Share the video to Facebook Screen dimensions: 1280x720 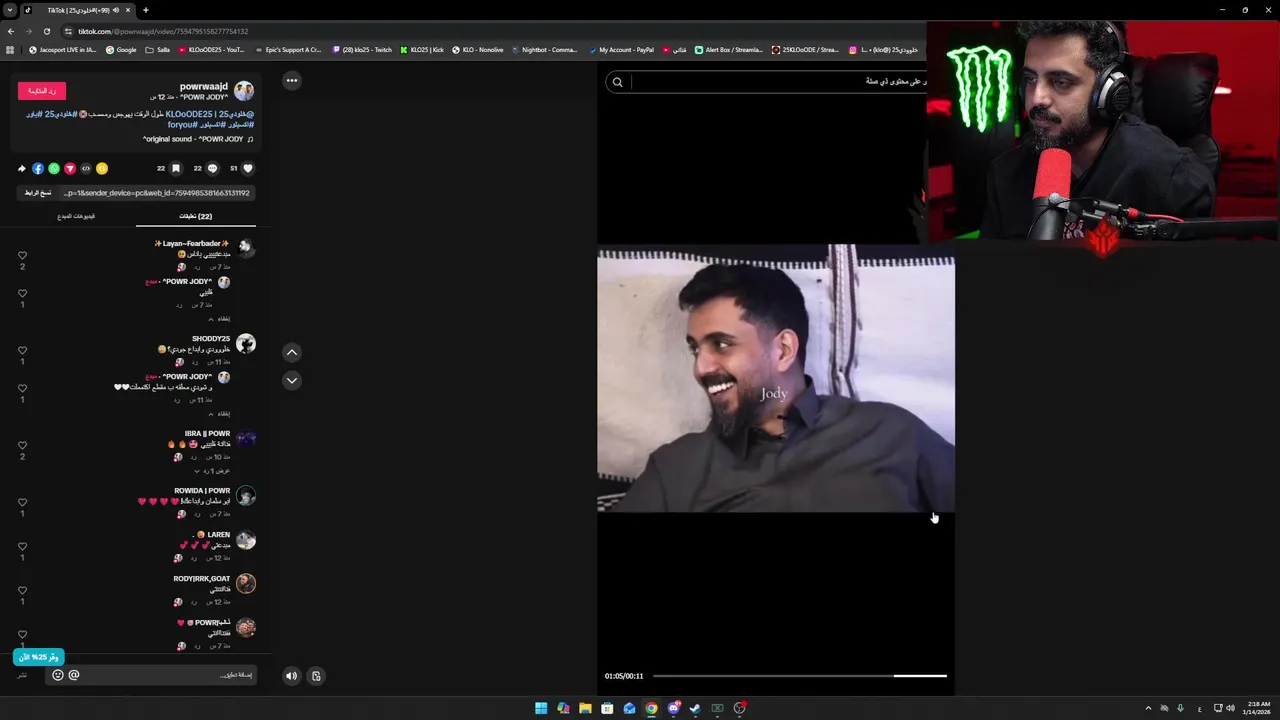(38, 168)
